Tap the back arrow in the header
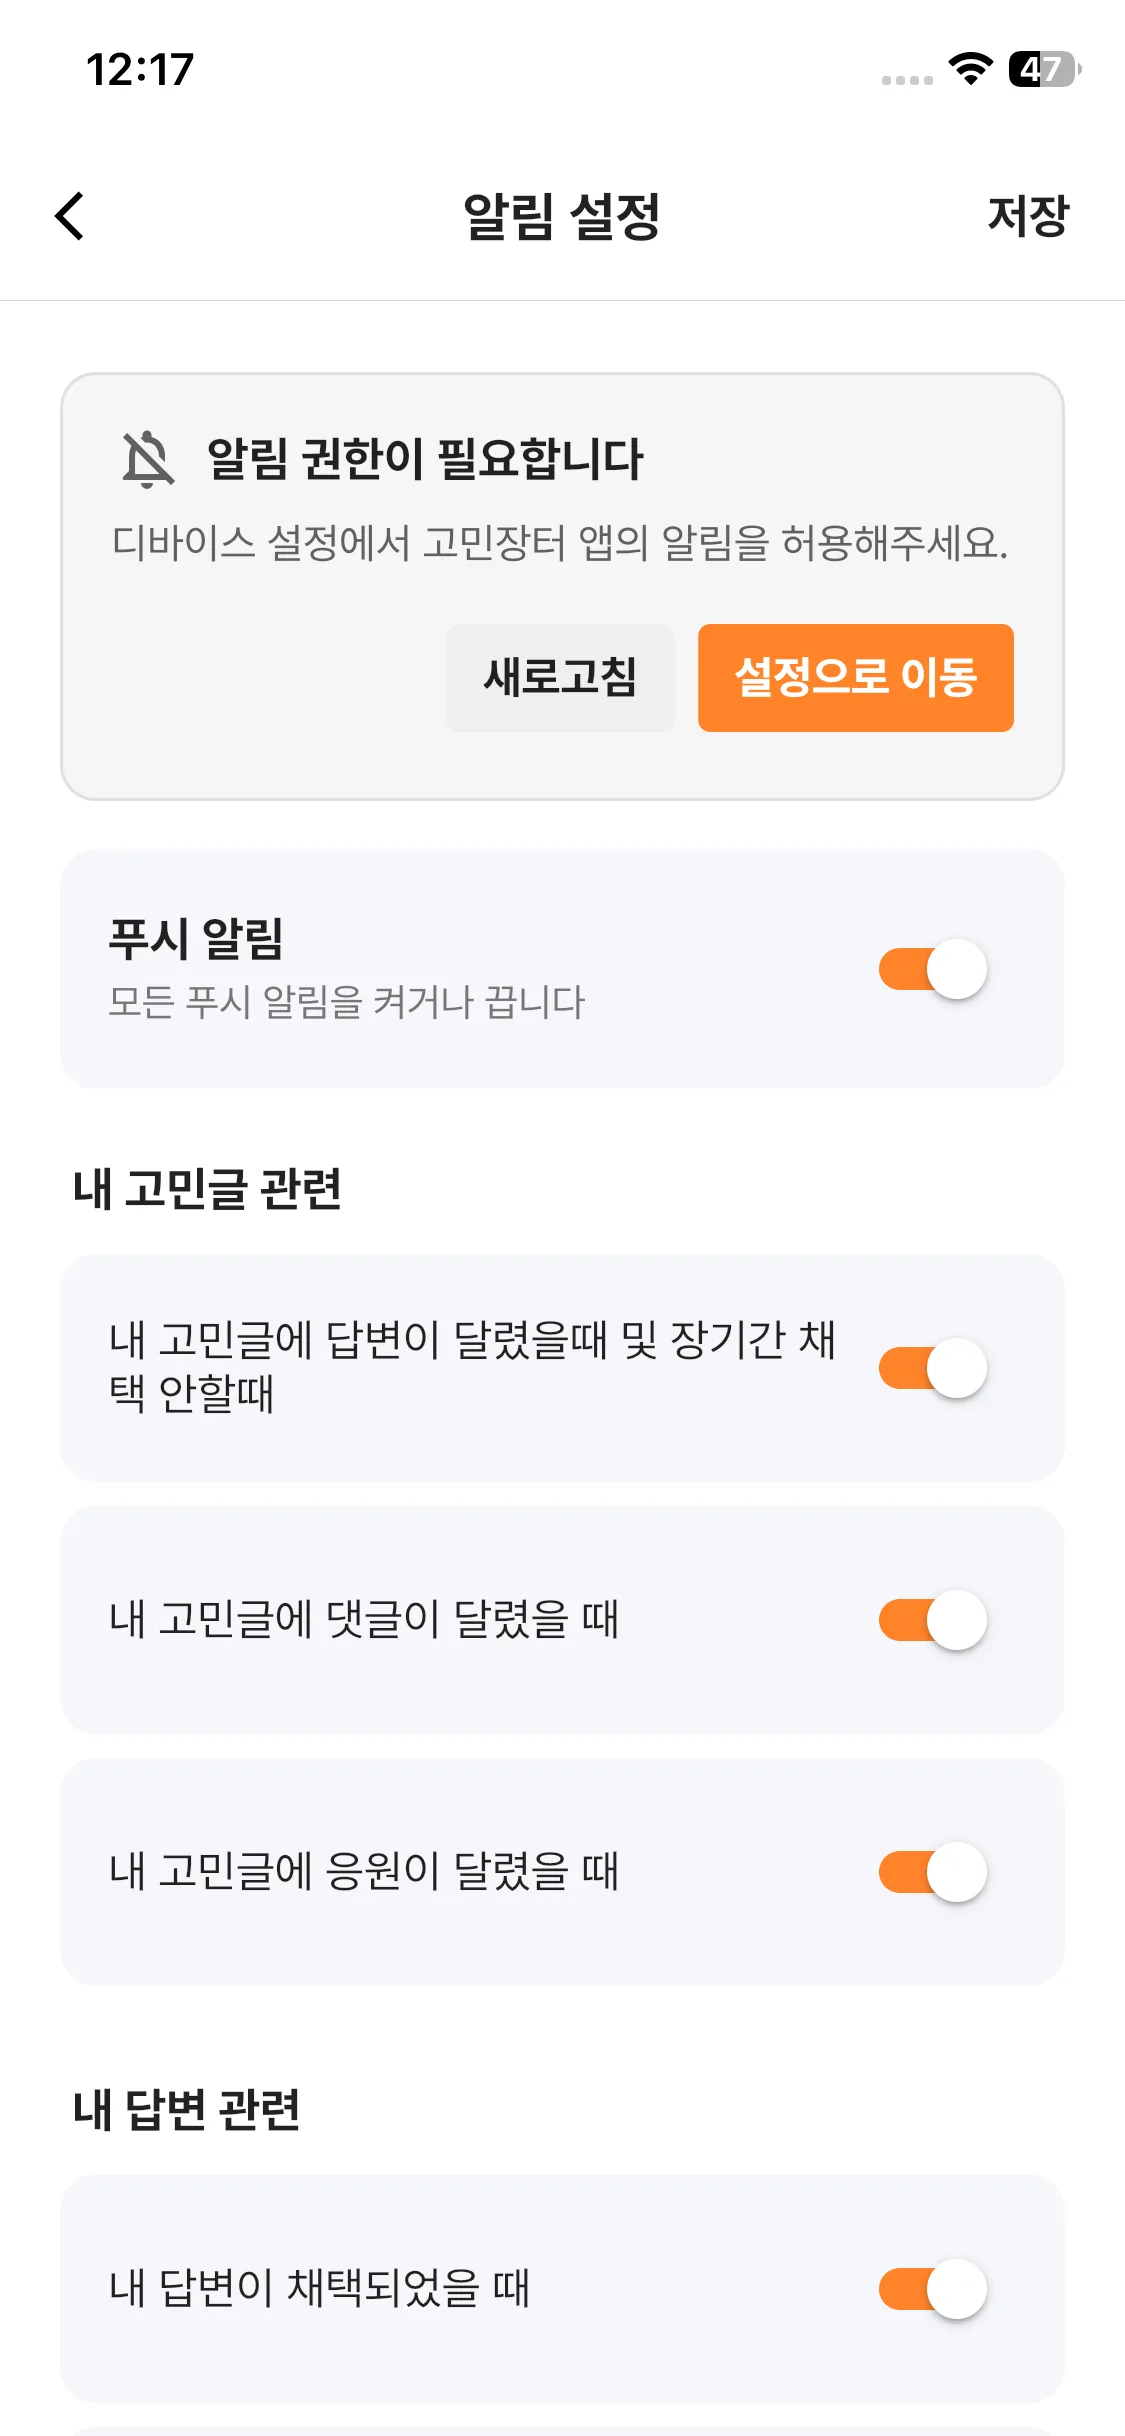This screenshot has width=1125, height=2436. (x=69, y=216)
